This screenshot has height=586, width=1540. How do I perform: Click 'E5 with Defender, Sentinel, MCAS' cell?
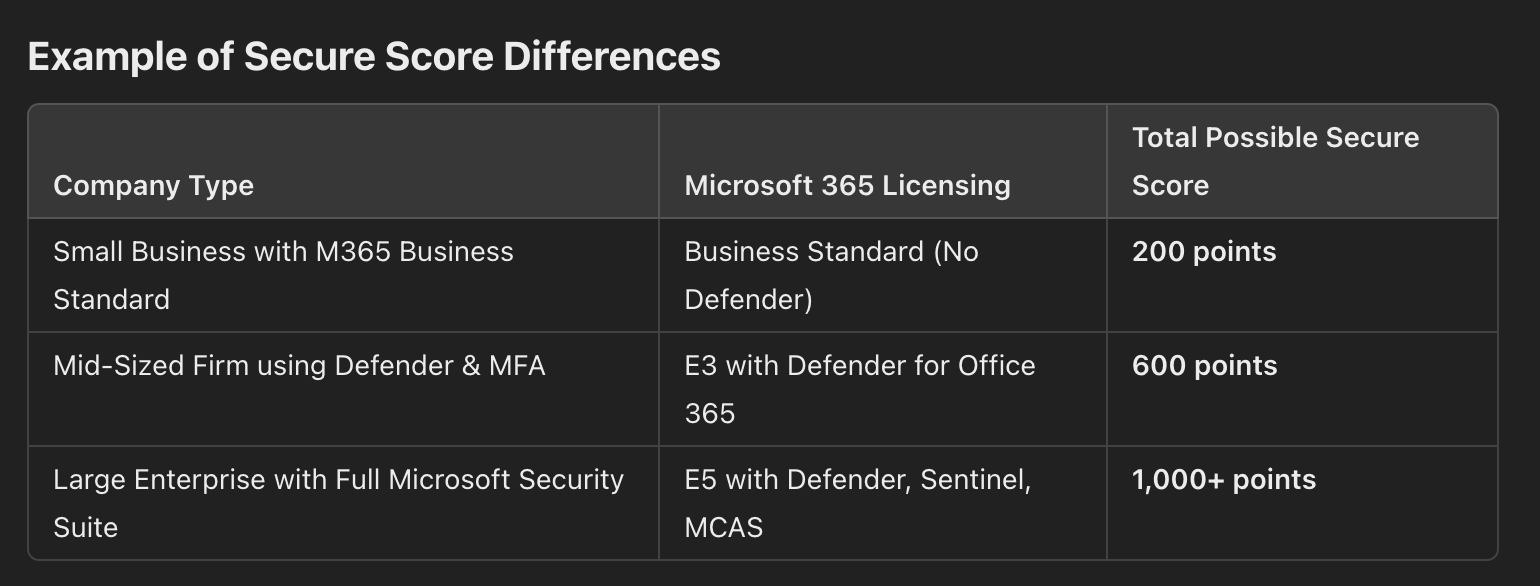(x=857, y=503)
